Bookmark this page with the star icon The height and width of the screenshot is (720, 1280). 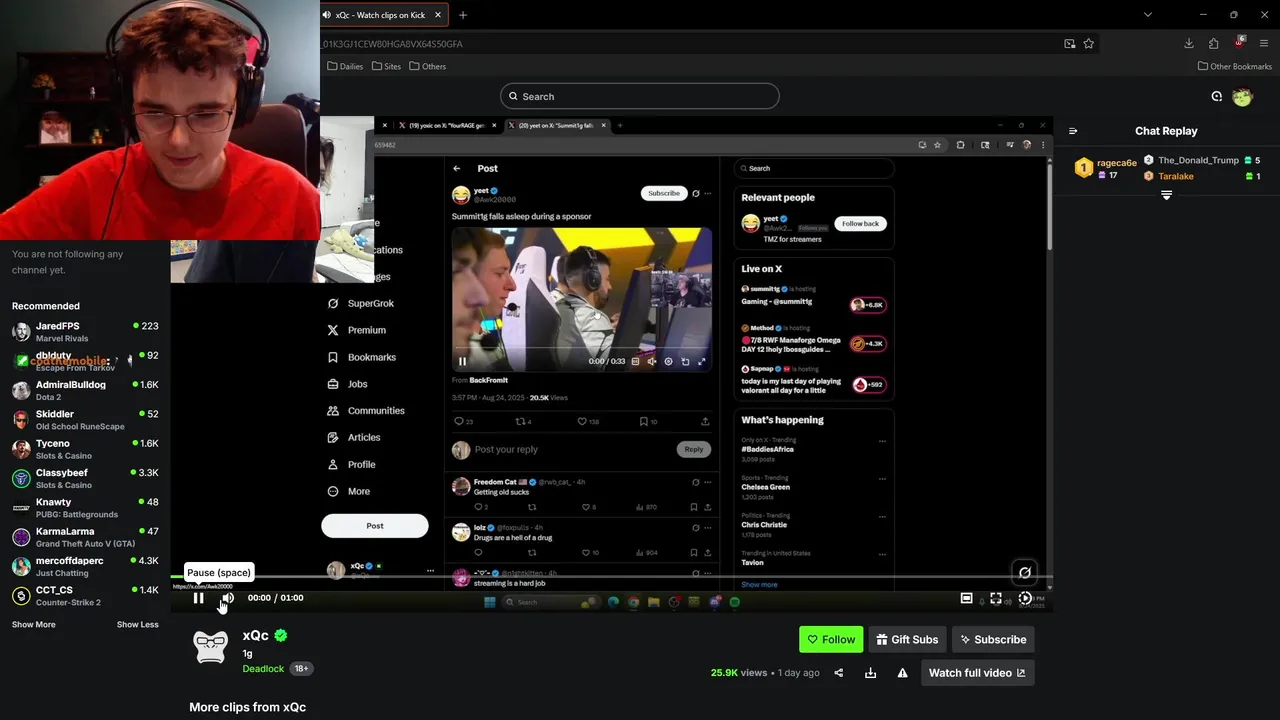tap(1088, 44)
